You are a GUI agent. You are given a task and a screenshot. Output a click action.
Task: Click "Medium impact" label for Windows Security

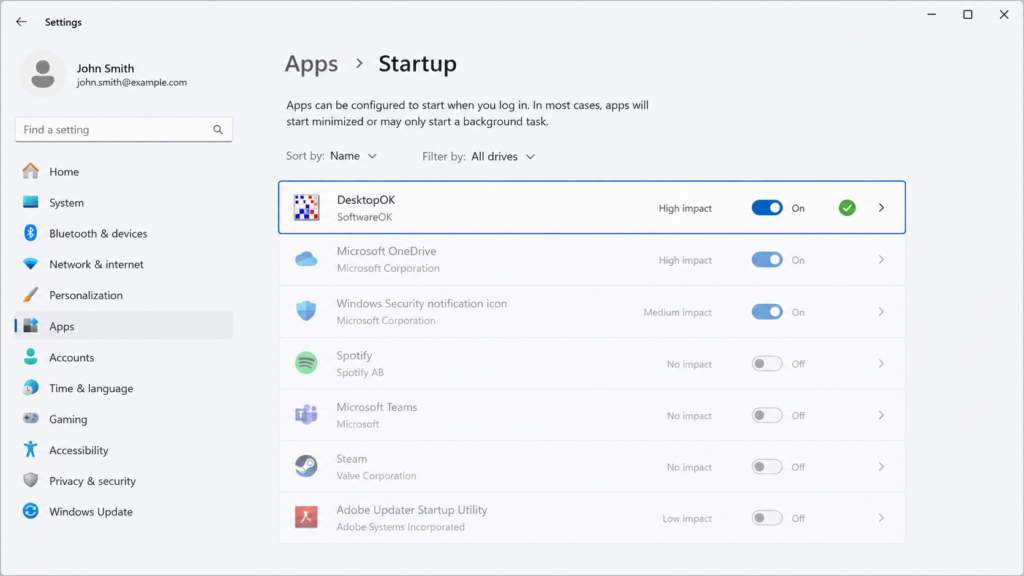point(677,312)
